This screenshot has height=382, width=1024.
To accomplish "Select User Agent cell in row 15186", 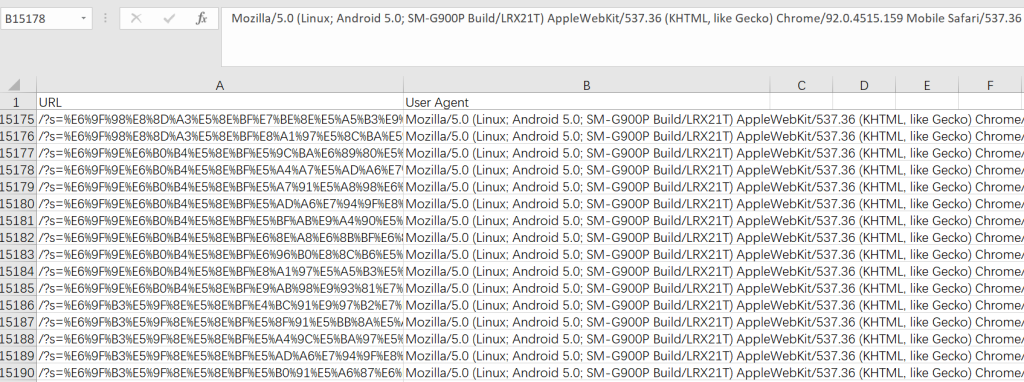I will point(586,306).
